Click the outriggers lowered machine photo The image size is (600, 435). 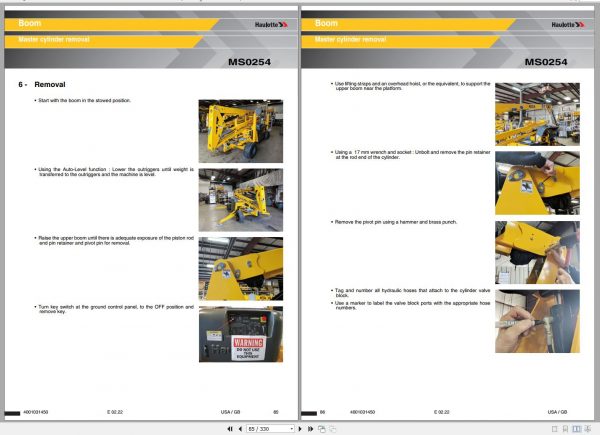(241, 200)
